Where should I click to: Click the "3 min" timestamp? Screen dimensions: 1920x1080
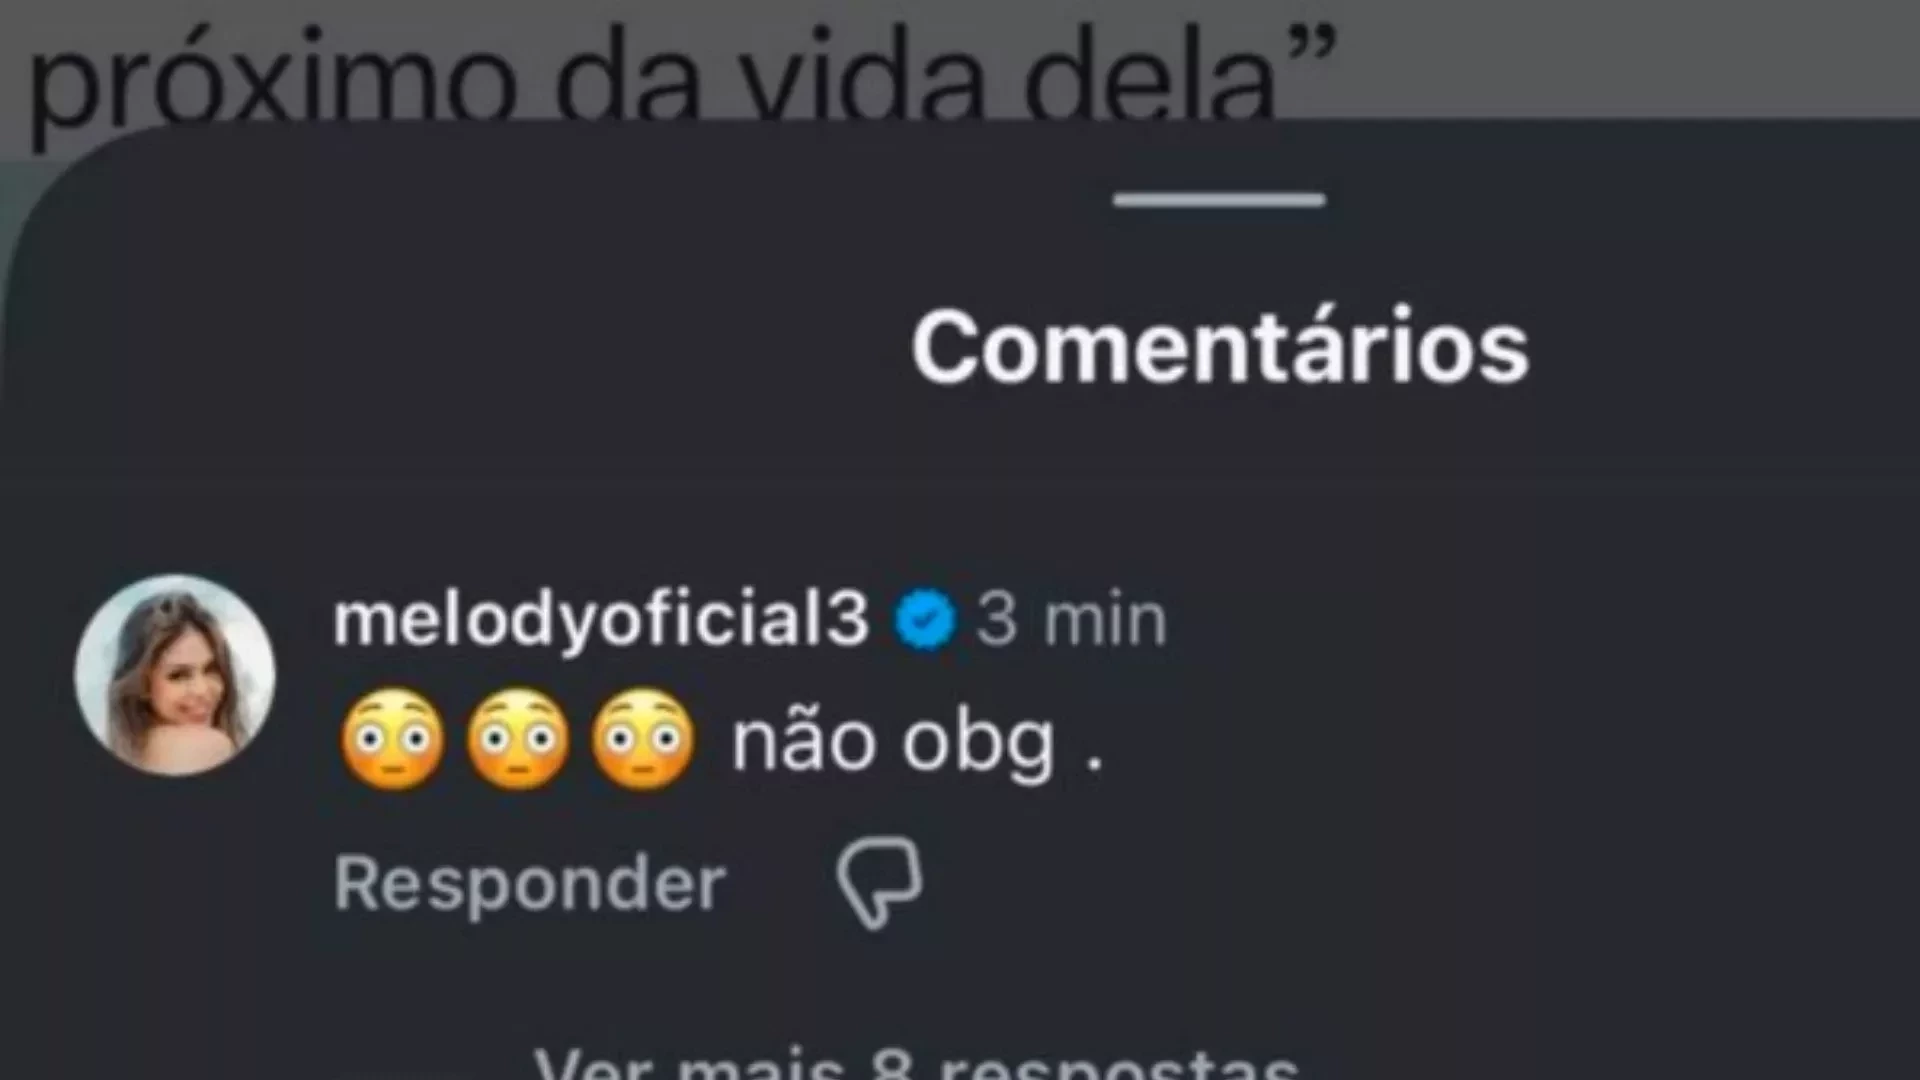pyautogui.click(x=1071, y=620)
